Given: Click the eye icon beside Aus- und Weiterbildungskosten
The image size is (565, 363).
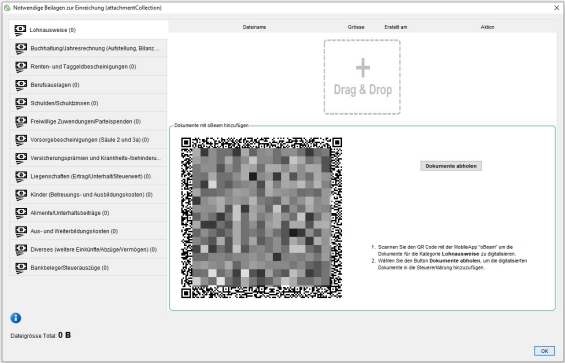Looking at the screenshot, I should [21, 232].
